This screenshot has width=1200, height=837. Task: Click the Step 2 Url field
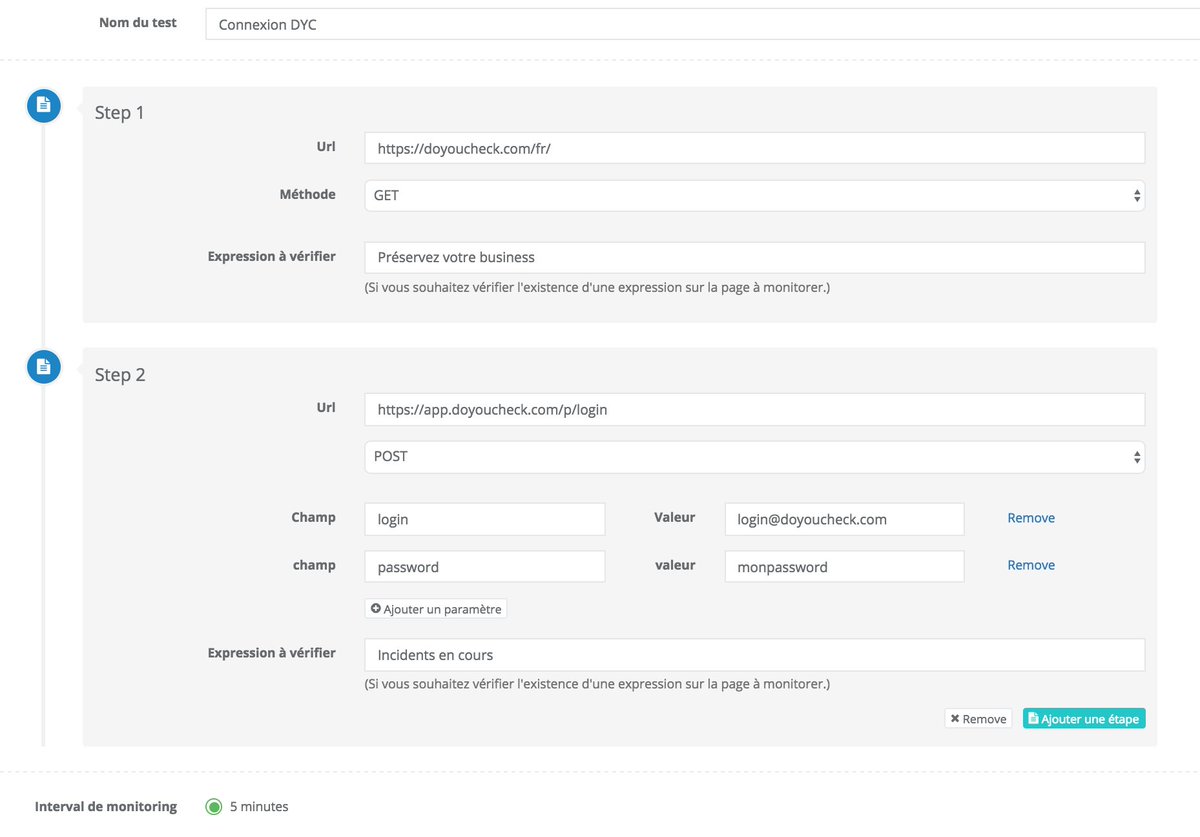[x=755, y=409]
